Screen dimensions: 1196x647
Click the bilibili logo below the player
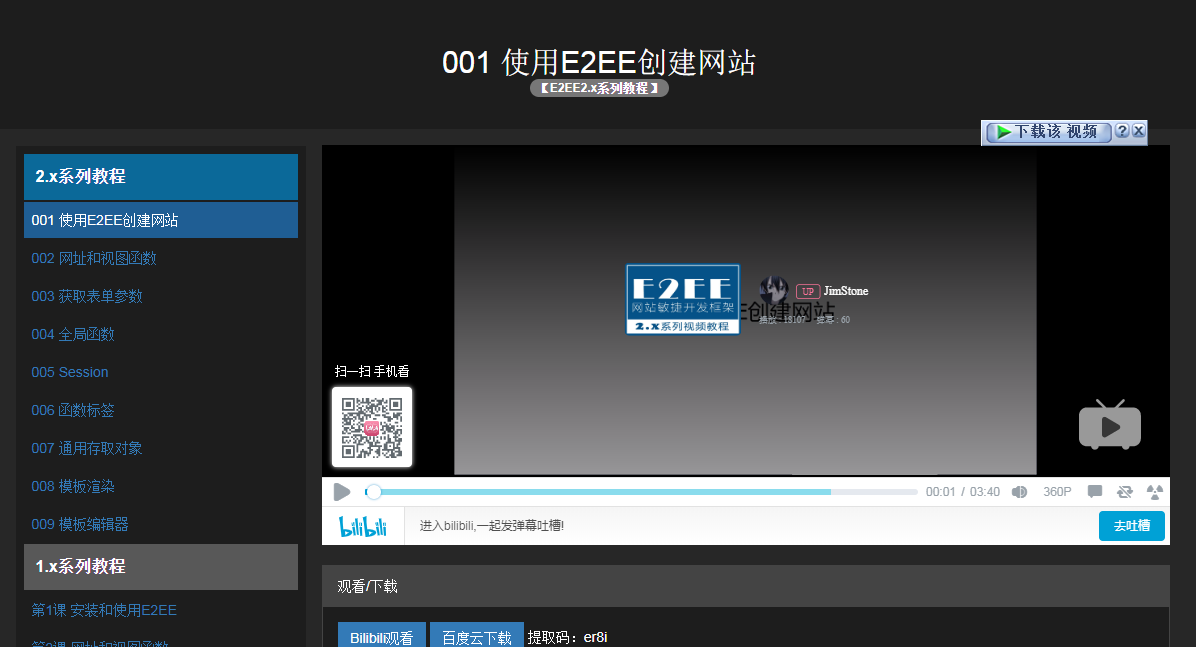363,526
